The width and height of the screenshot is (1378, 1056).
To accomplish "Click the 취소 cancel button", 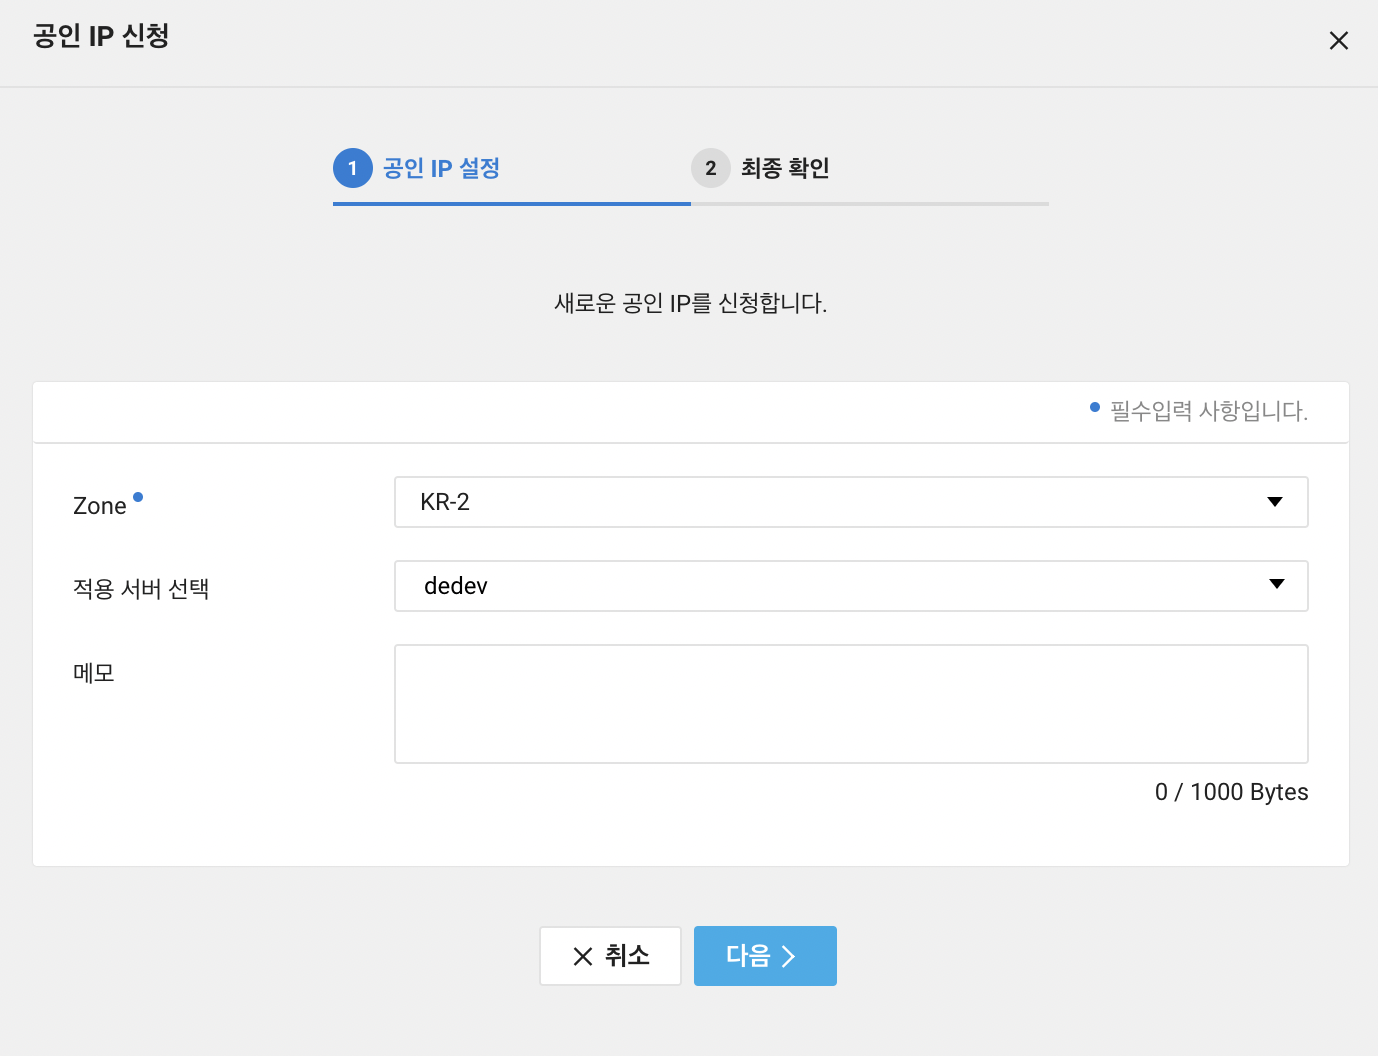I will coord(610,956).
